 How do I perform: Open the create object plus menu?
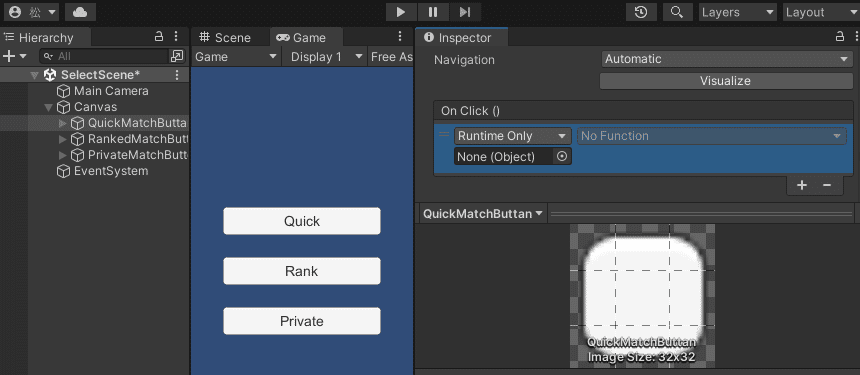(14, 56)
